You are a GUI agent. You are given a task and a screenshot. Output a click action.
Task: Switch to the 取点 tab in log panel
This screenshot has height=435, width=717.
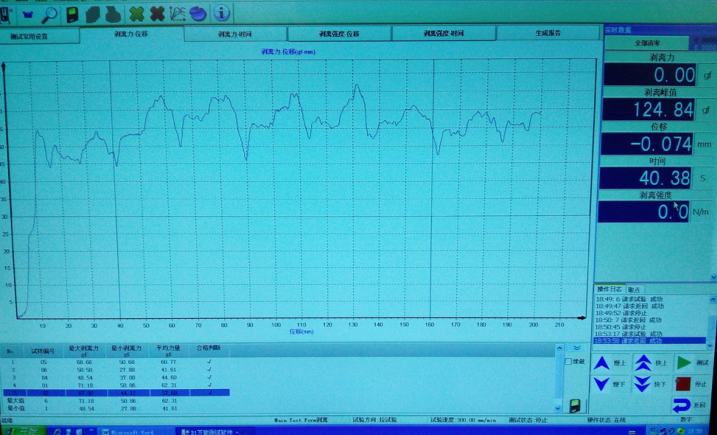tap(634, 289)
